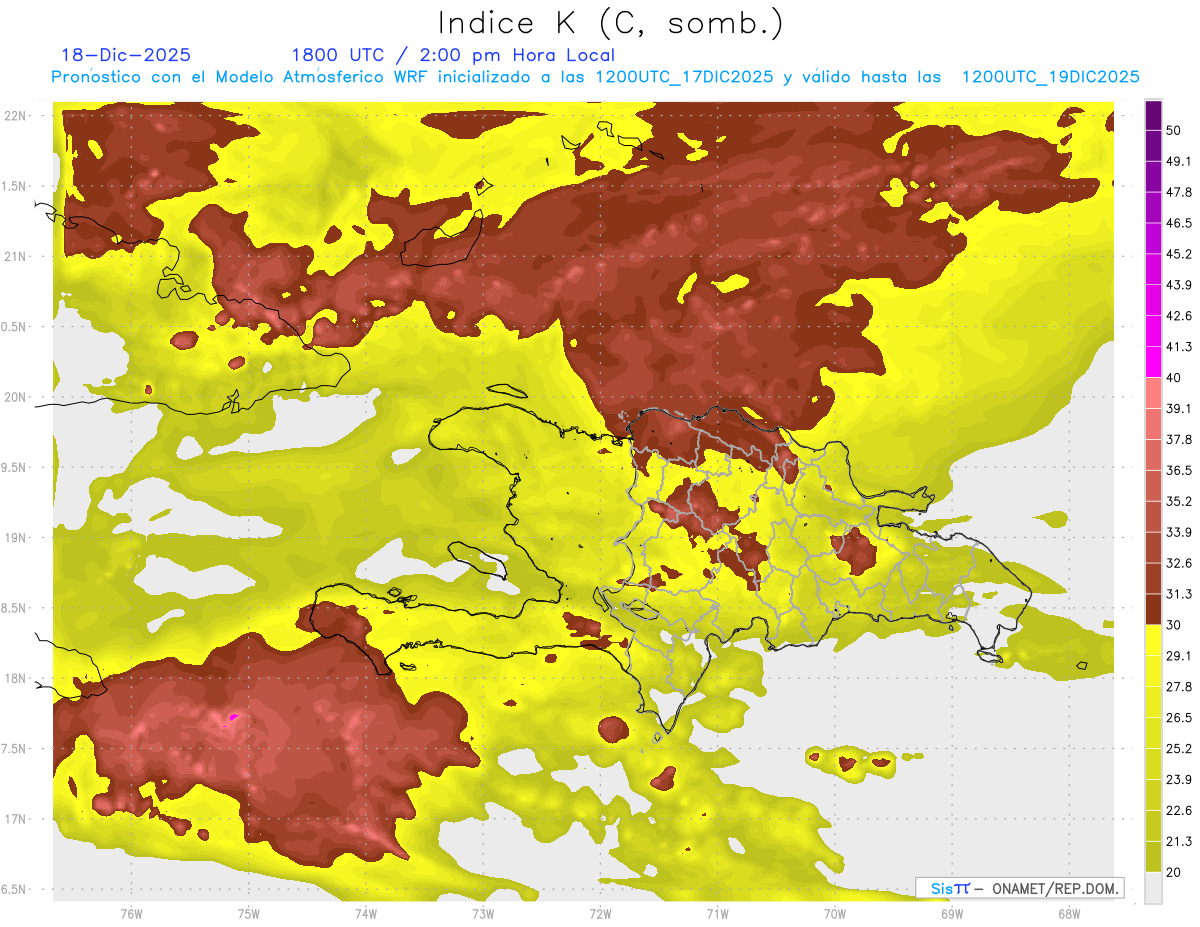Click the 'Indice K (C, somb.)' title
The width and height of the screenshot is (1200, 927).
610,22
